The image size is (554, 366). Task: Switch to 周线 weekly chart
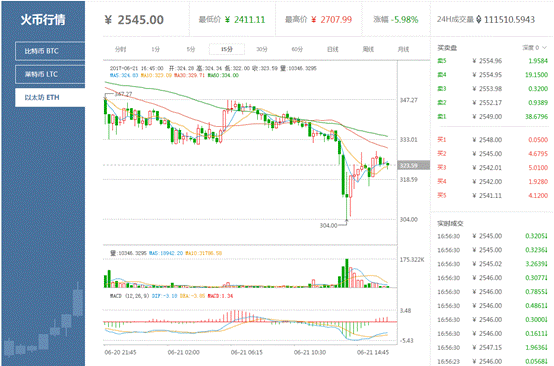pyautogui.click(x=368, y=49)
